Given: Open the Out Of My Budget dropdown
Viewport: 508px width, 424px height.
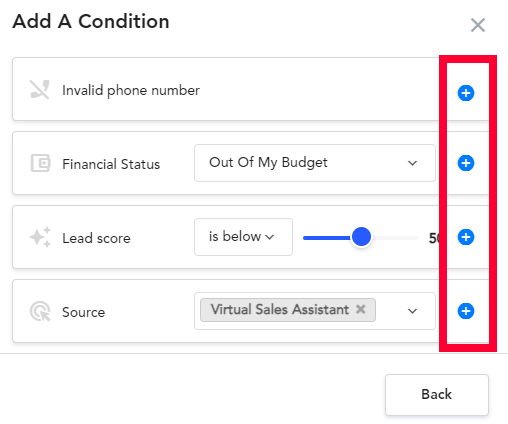Looking at the screenshot, I should (315, 163).
